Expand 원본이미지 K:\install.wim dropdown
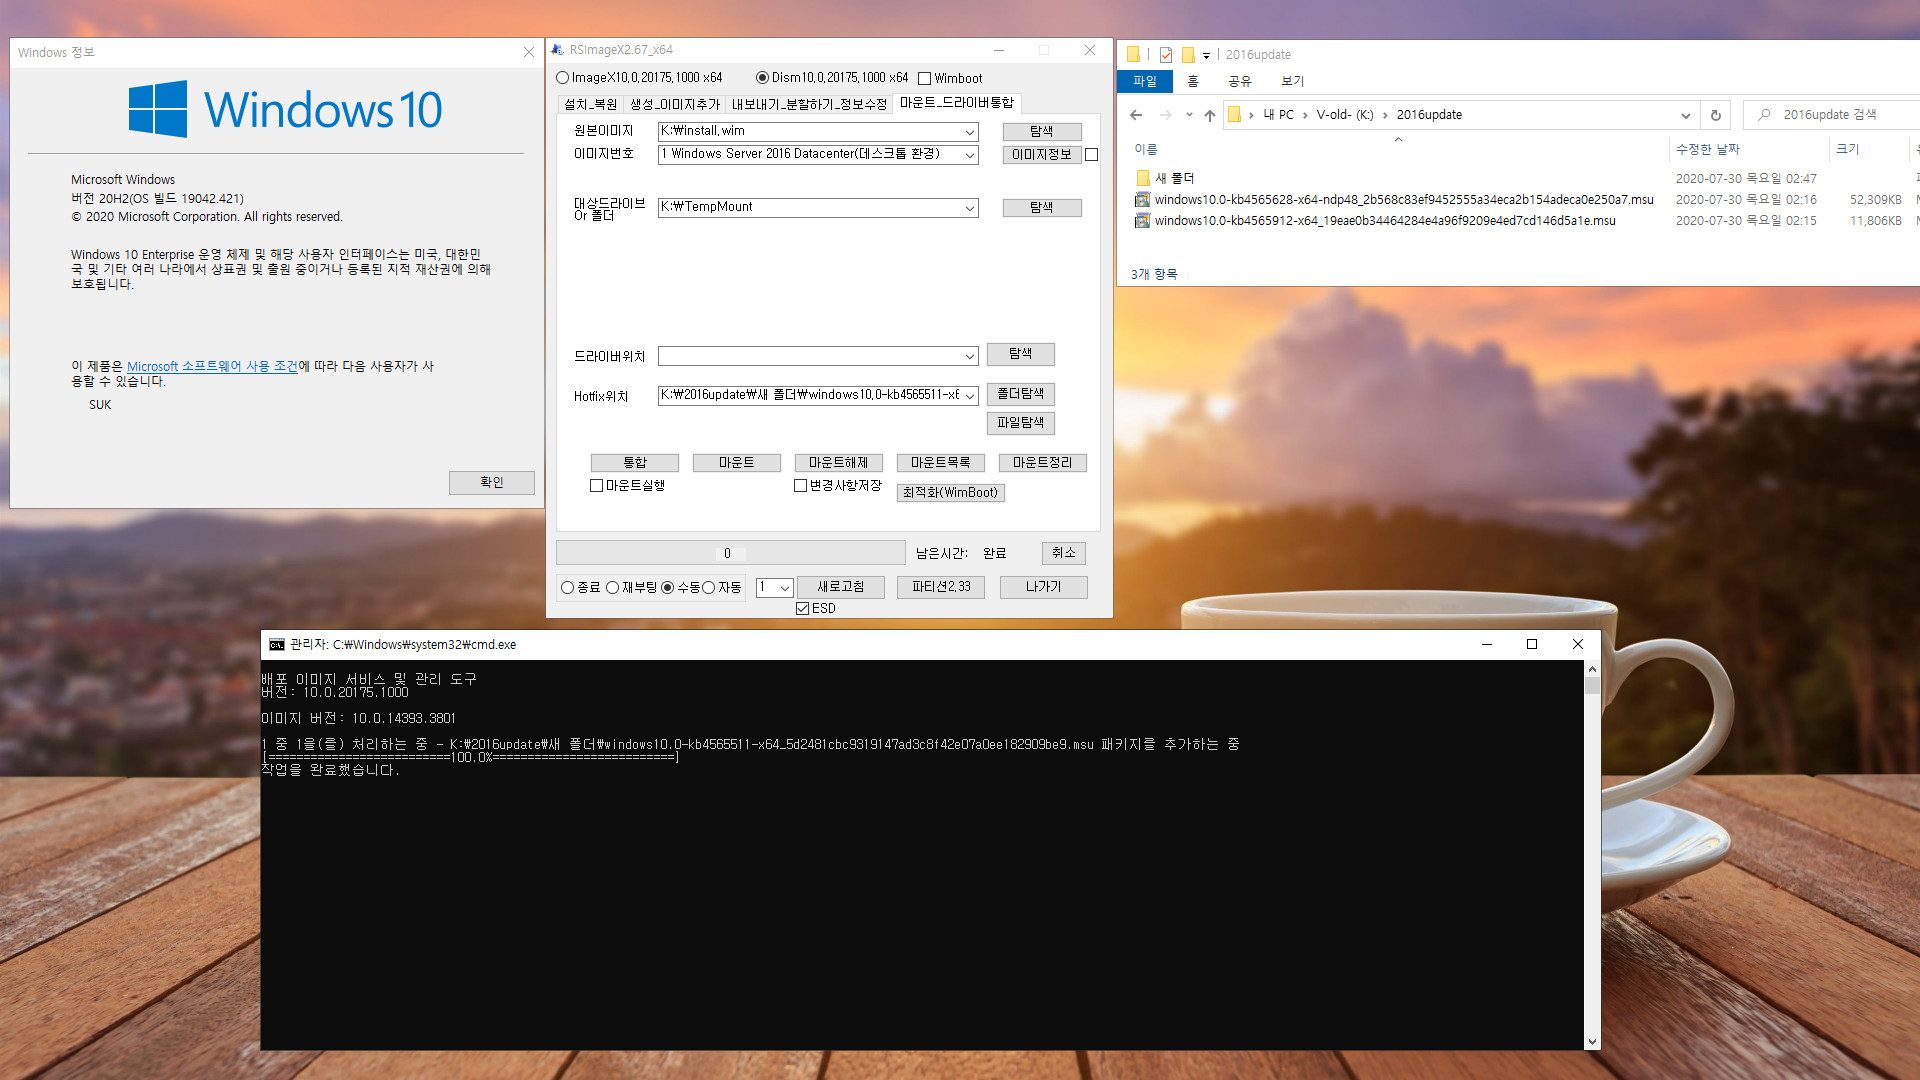 [x=969, y=132]
